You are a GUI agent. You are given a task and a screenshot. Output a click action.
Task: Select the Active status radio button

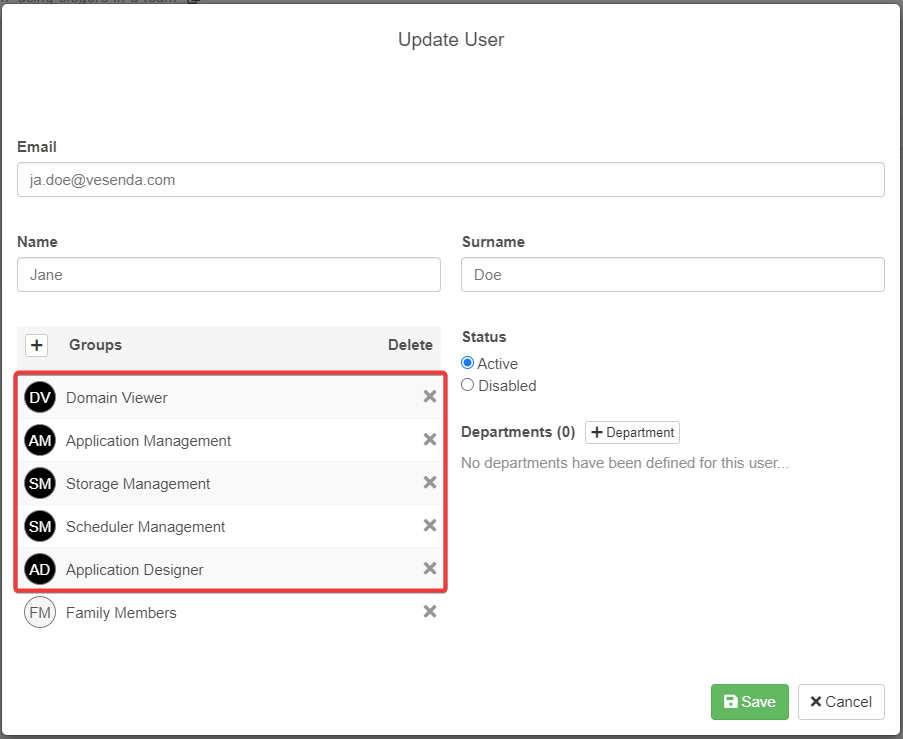(x=468, y=363)
